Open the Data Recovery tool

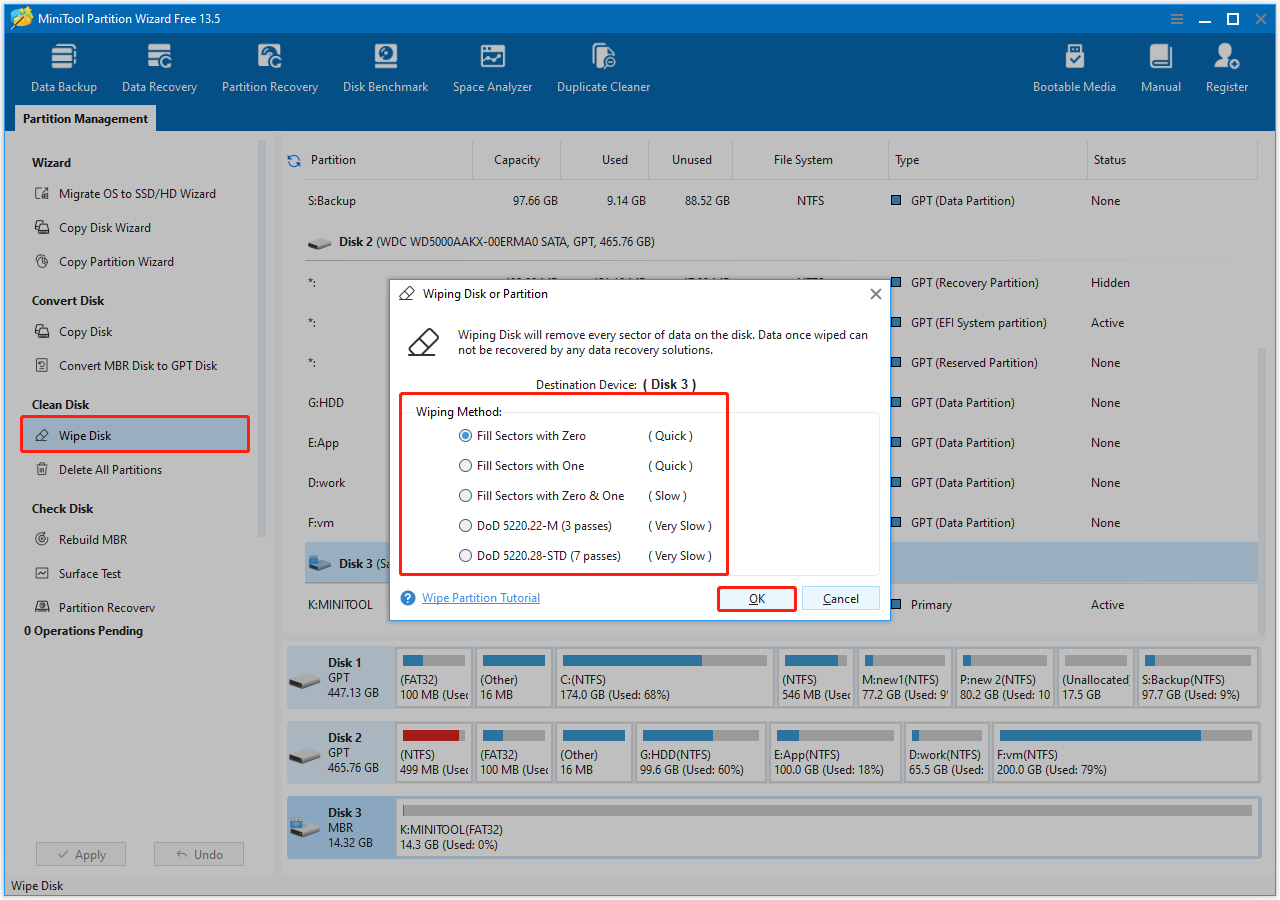pyautogui.click(x=159, y=66)
